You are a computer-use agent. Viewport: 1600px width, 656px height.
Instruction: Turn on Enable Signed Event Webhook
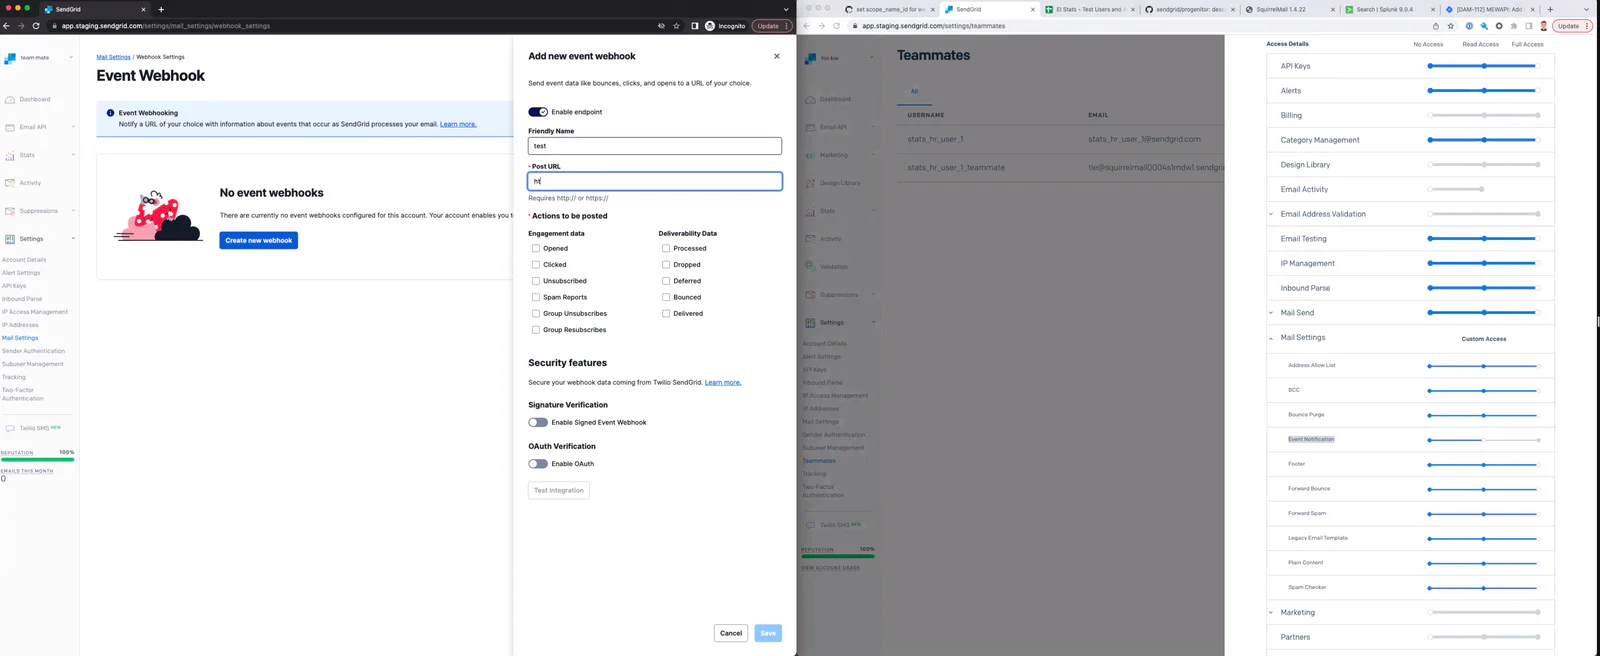point(538,422)
